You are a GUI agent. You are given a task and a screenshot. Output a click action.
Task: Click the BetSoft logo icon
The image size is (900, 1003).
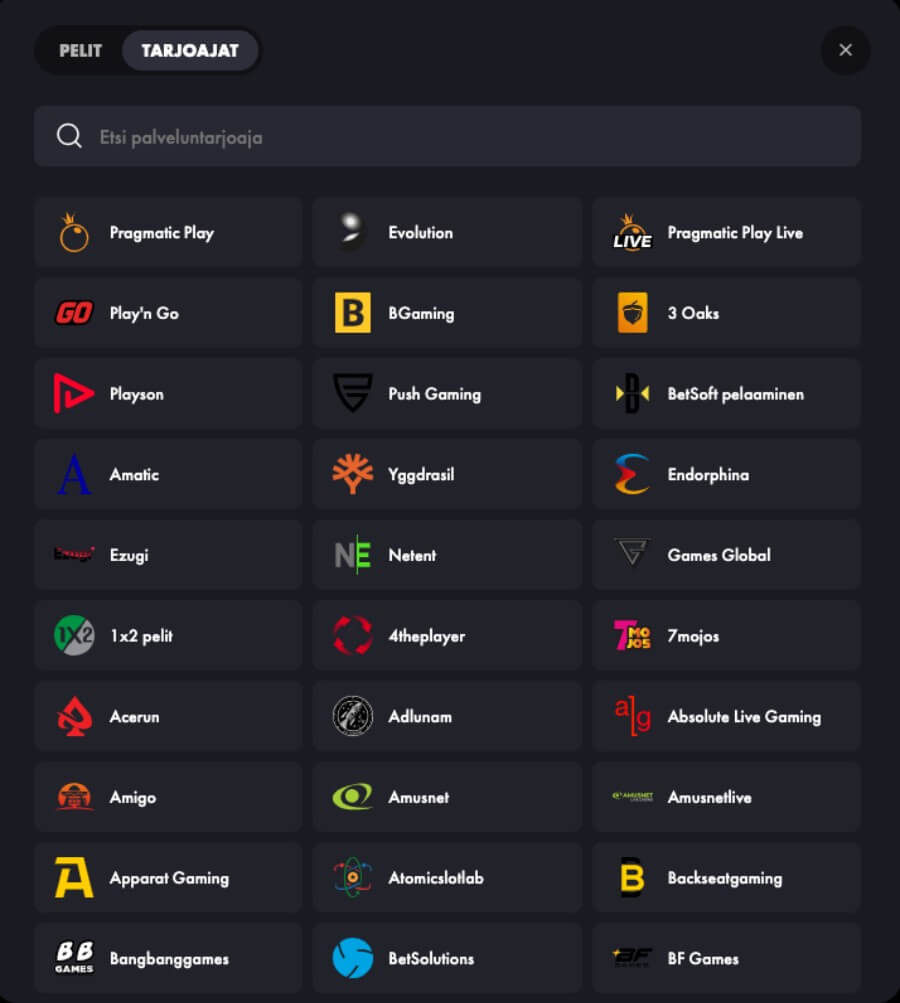tap(632, 393)
